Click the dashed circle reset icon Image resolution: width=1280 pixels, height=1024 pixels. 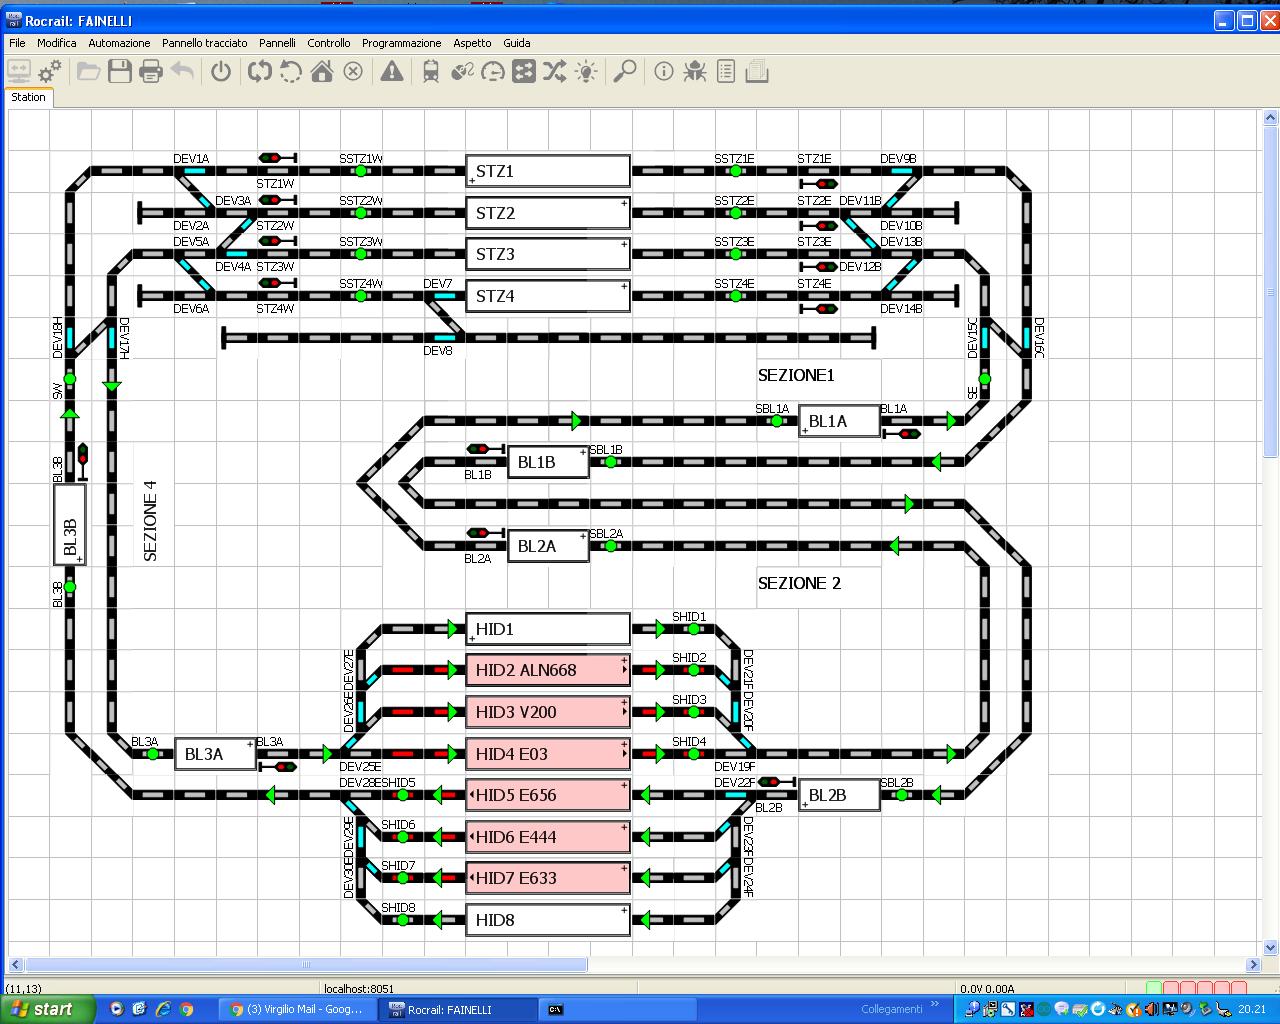click(291, 71)
